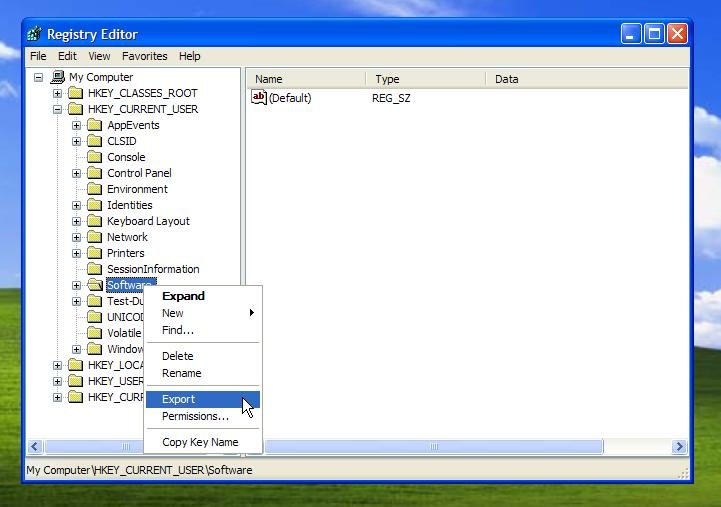Screen dimensions: 721x507
Task: Click the My Computer icon
Action: click(58, 77)
